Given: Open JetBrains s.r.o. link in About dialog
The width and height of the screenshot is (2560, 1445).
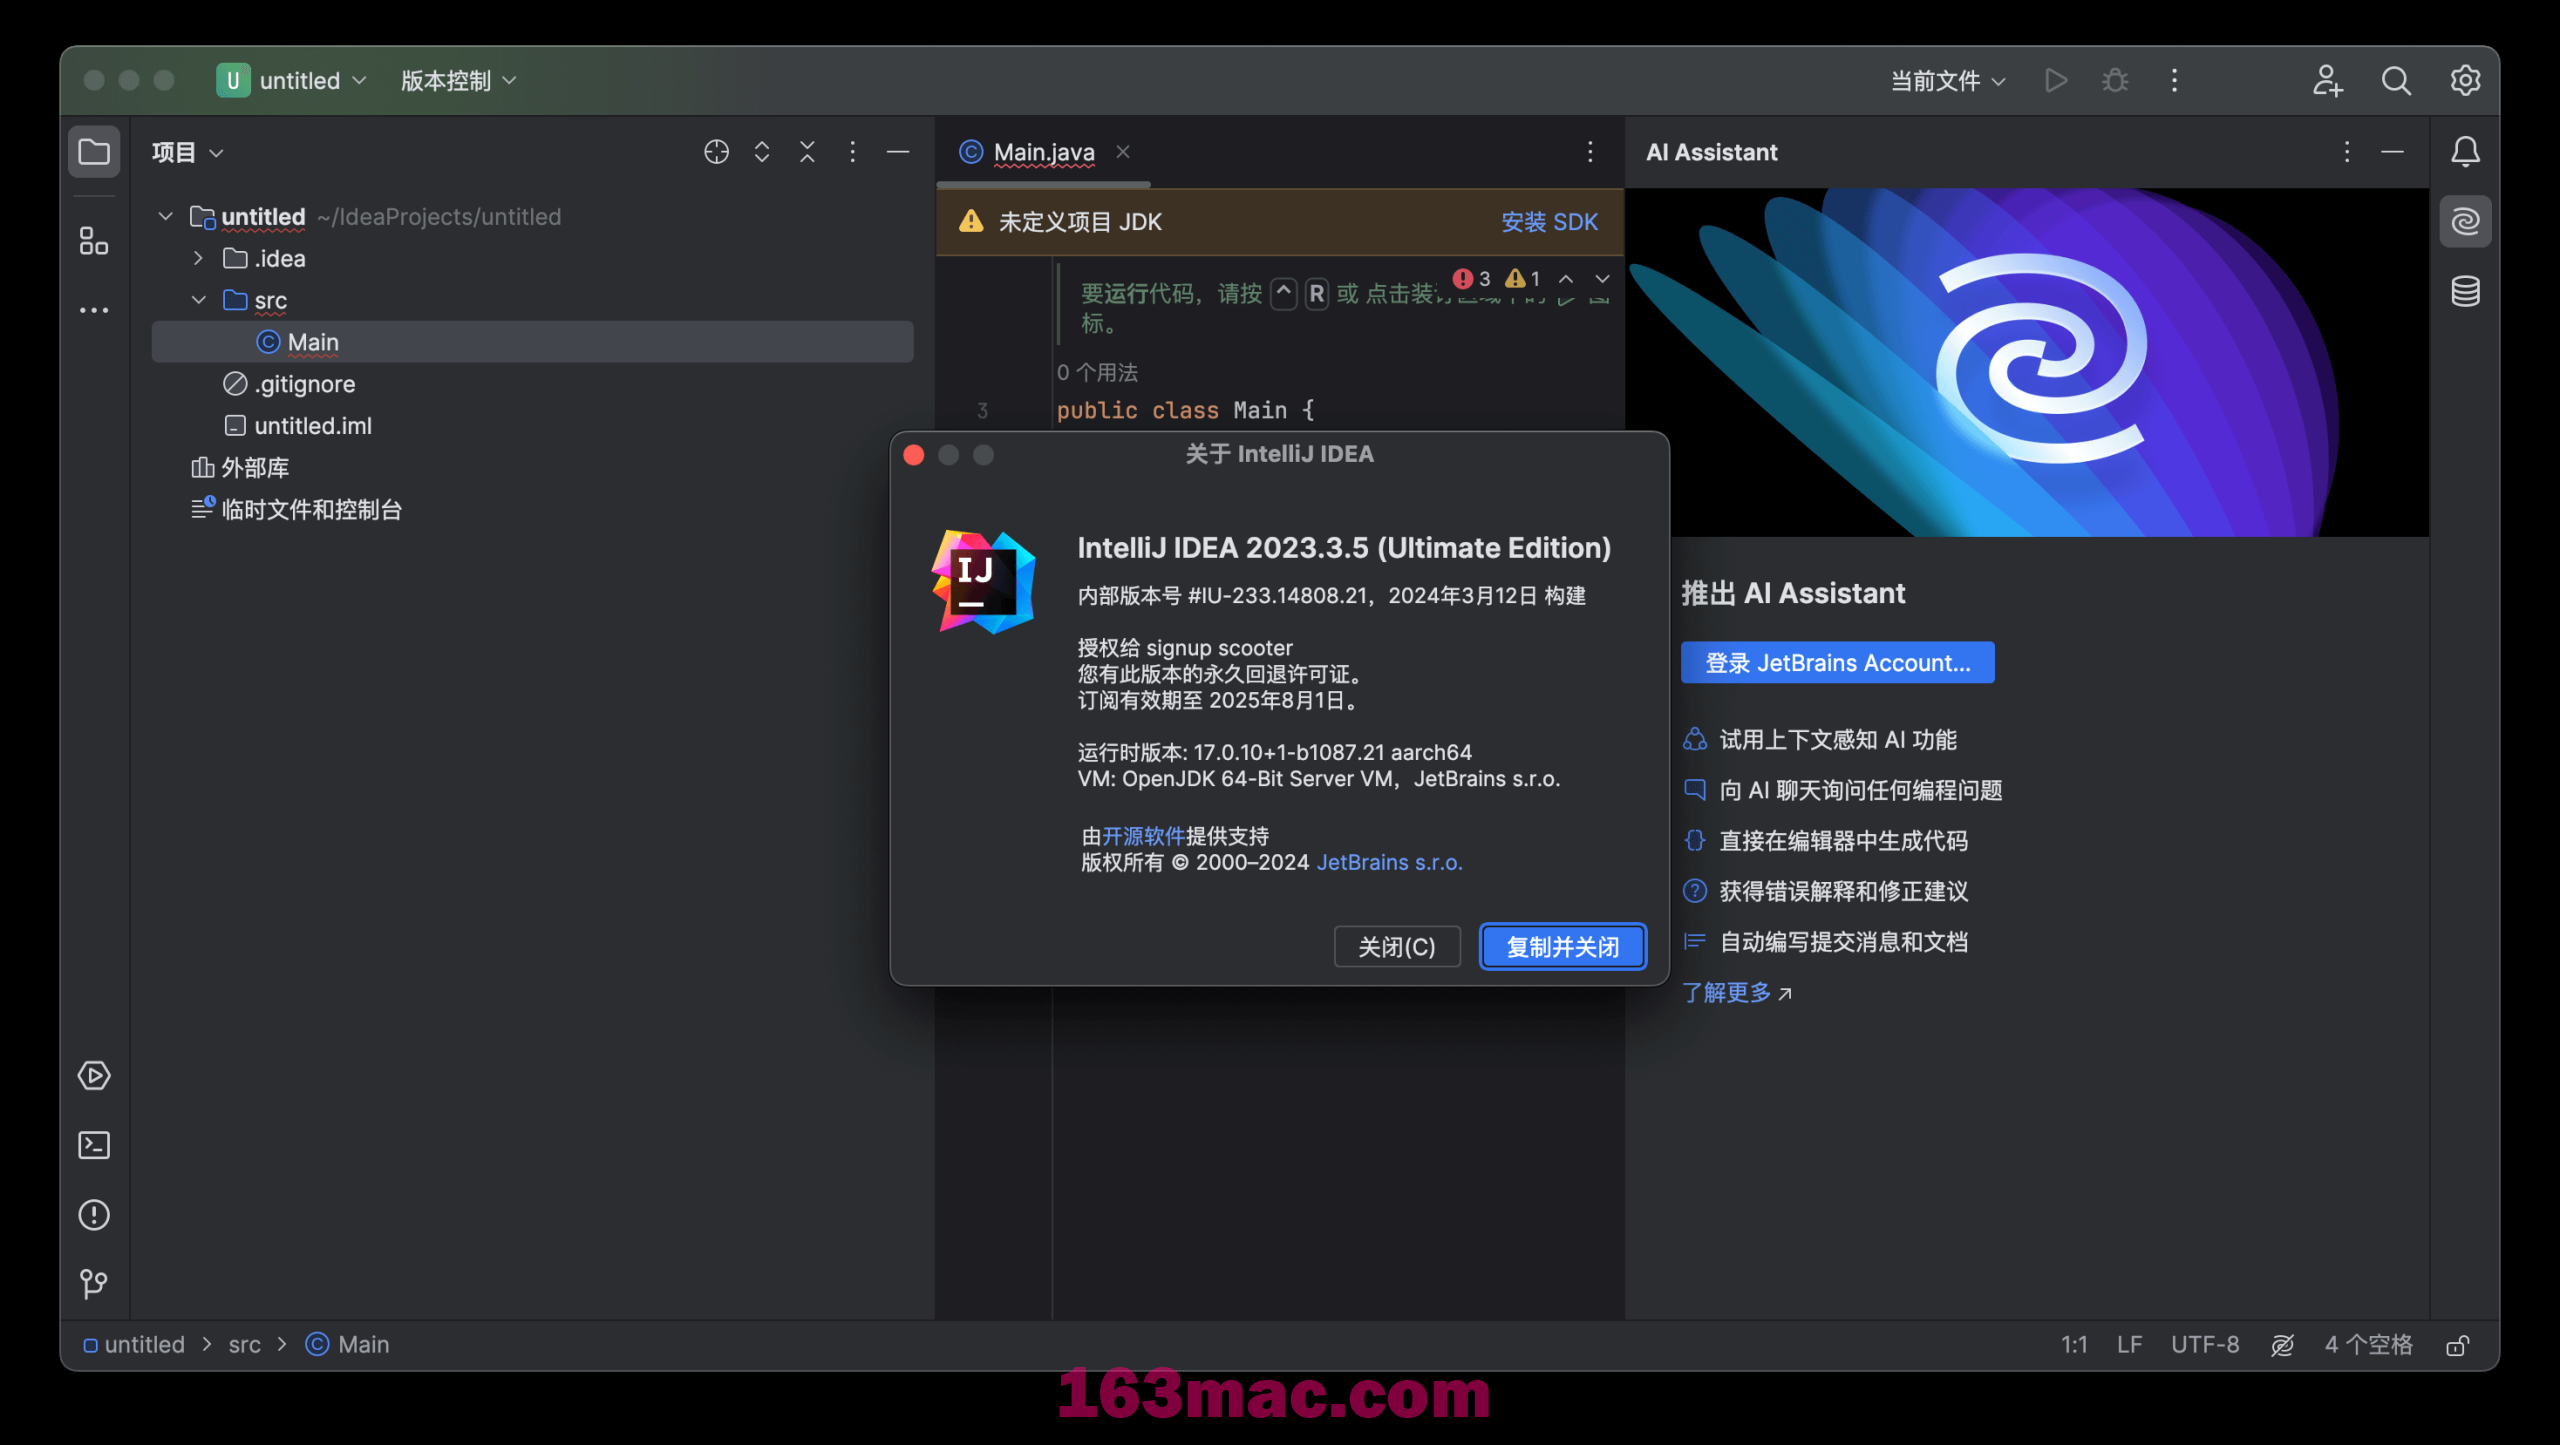Looking at the screenshot, I should [1388, 862].
